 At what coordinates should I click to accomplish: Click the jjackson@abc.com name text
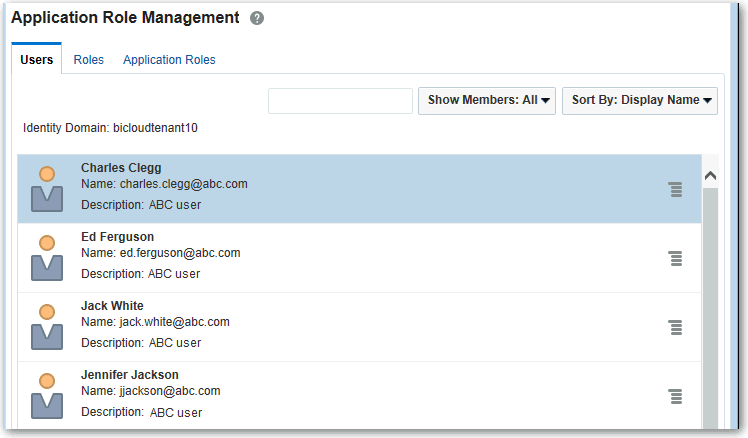click(170, 391)
